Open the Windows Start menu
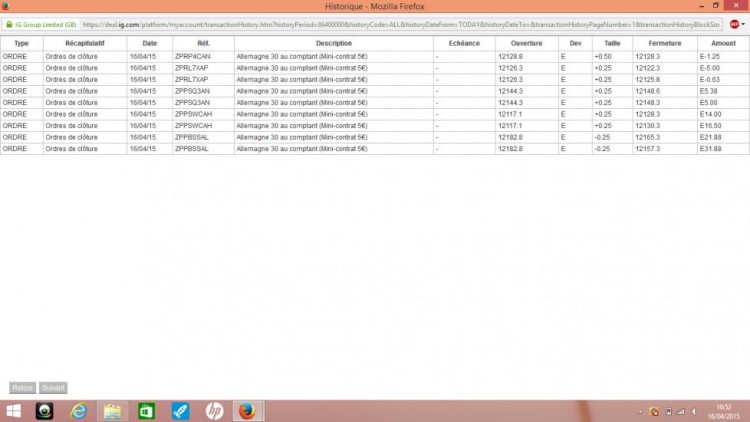This screenshot has width=750, height=422. [x=14, y=411]
